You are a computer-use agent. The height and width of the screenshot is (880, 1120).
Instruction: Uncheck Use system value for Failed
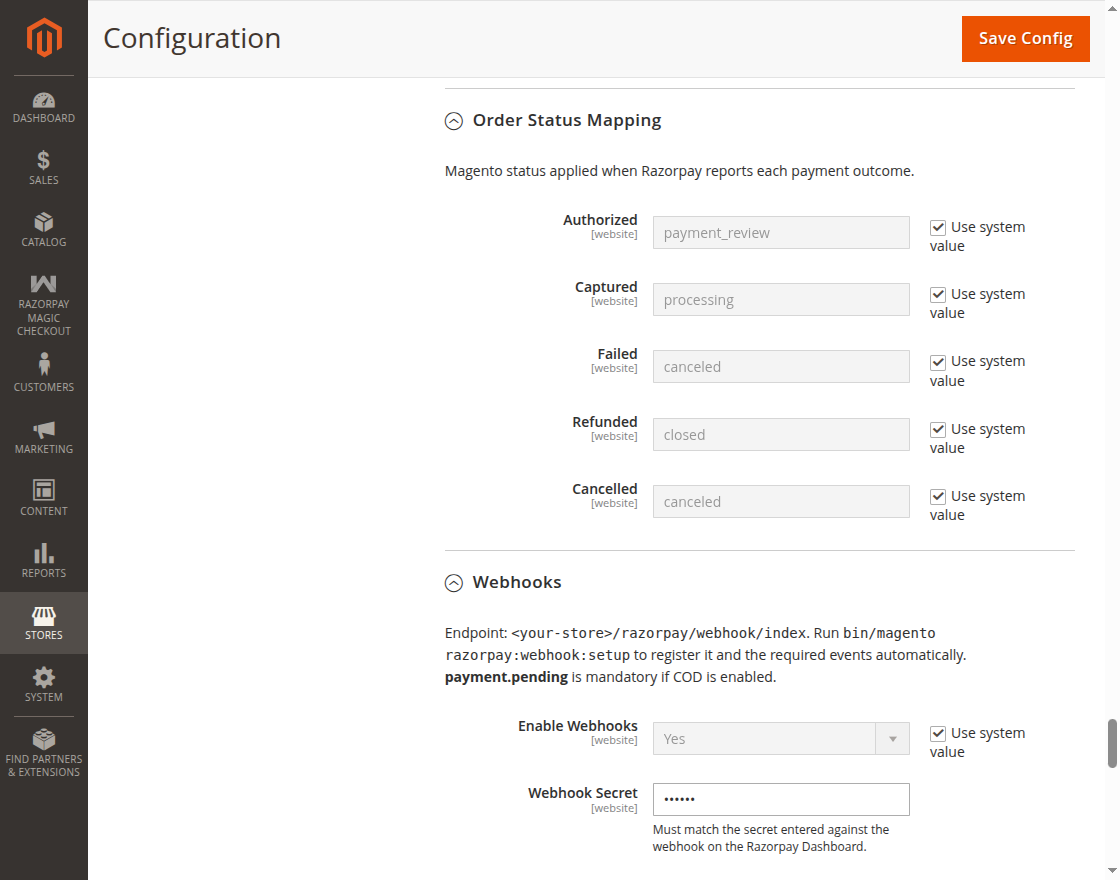tap(938, 362)
